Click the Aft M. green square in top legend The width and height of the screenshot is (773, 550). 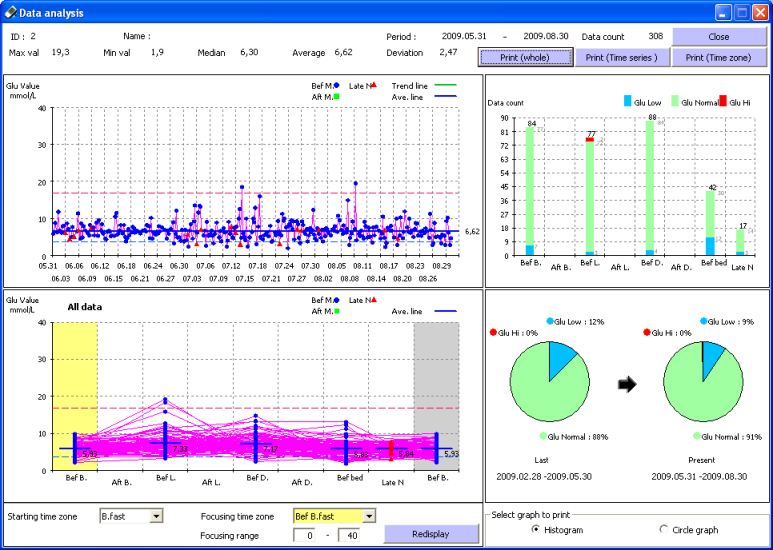click(x=337, y=97)
